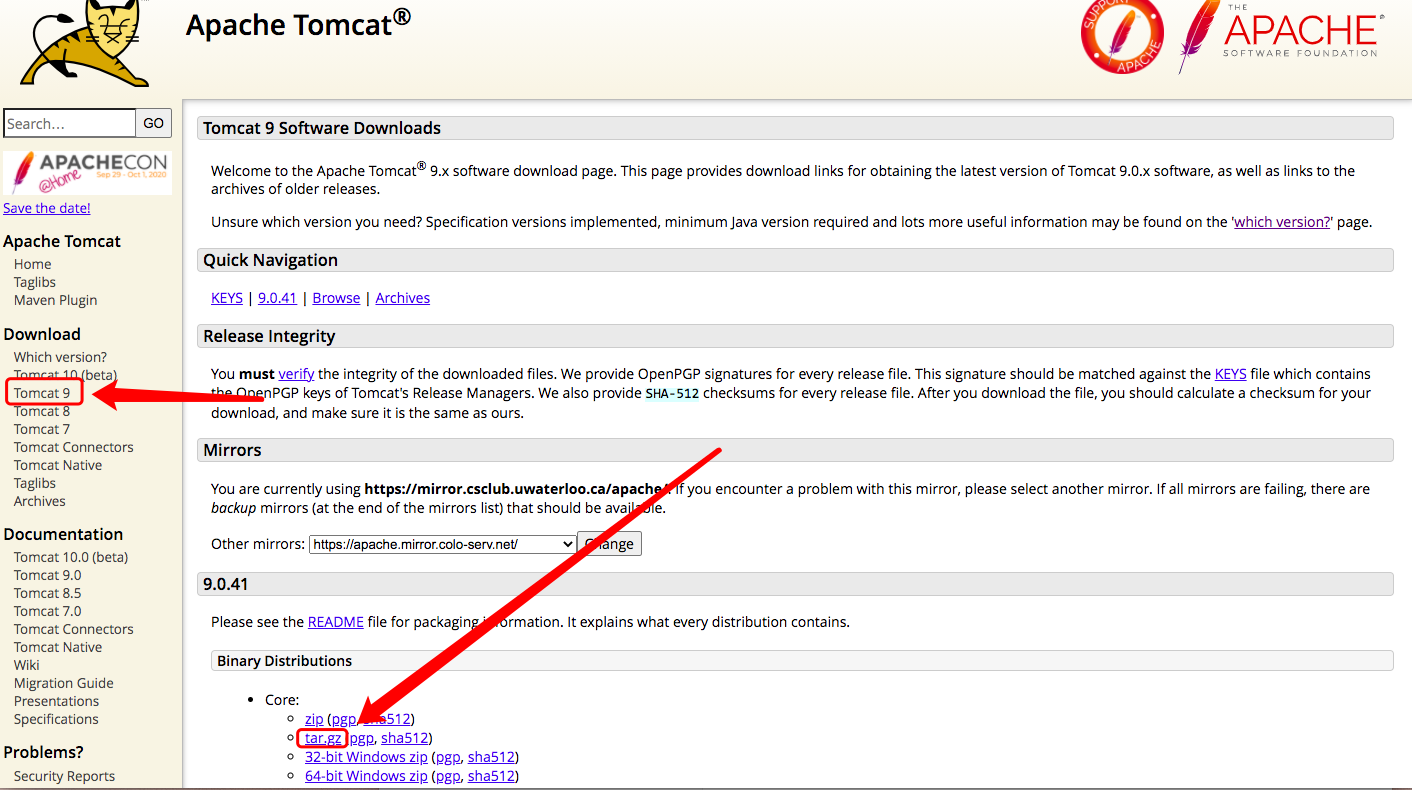1412x790 pixels.
Task: Open Tomcat Native under Download
Action: coord(58,465)
